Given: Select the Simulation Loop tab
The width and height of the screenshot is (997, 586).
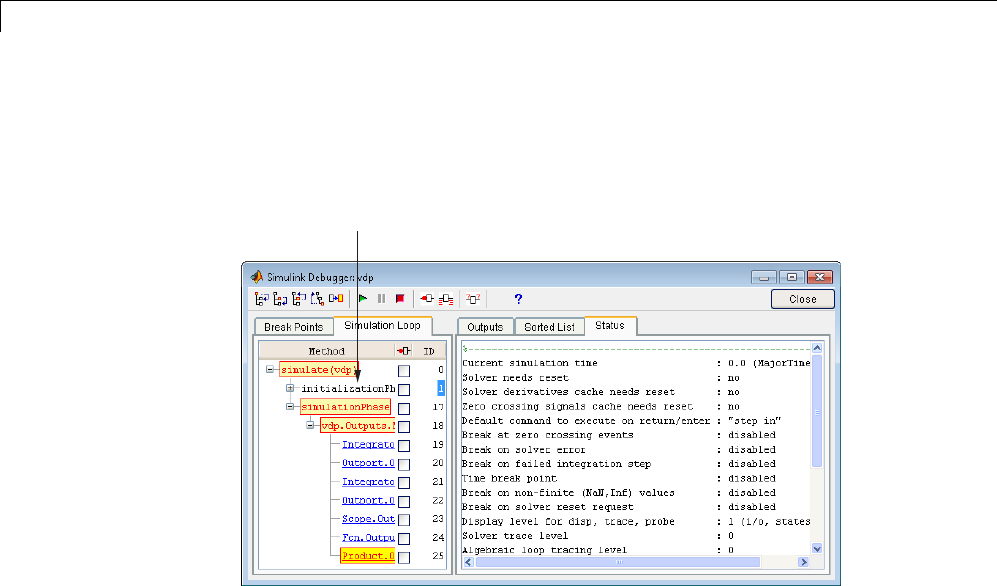Looking at the screenshot, I should [382, 325].
